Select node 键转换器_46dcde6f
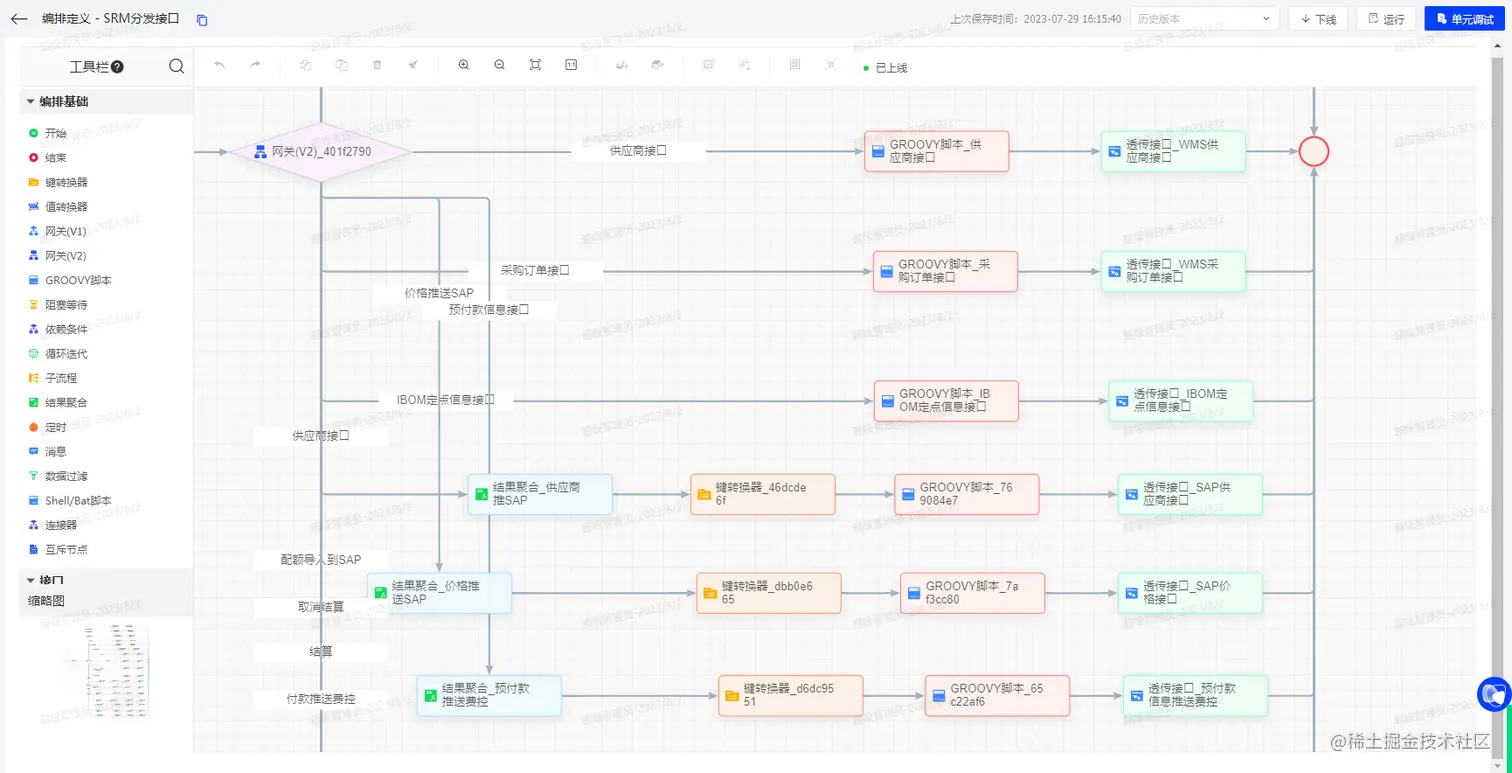1512x773 pixels. pos(763,494)
